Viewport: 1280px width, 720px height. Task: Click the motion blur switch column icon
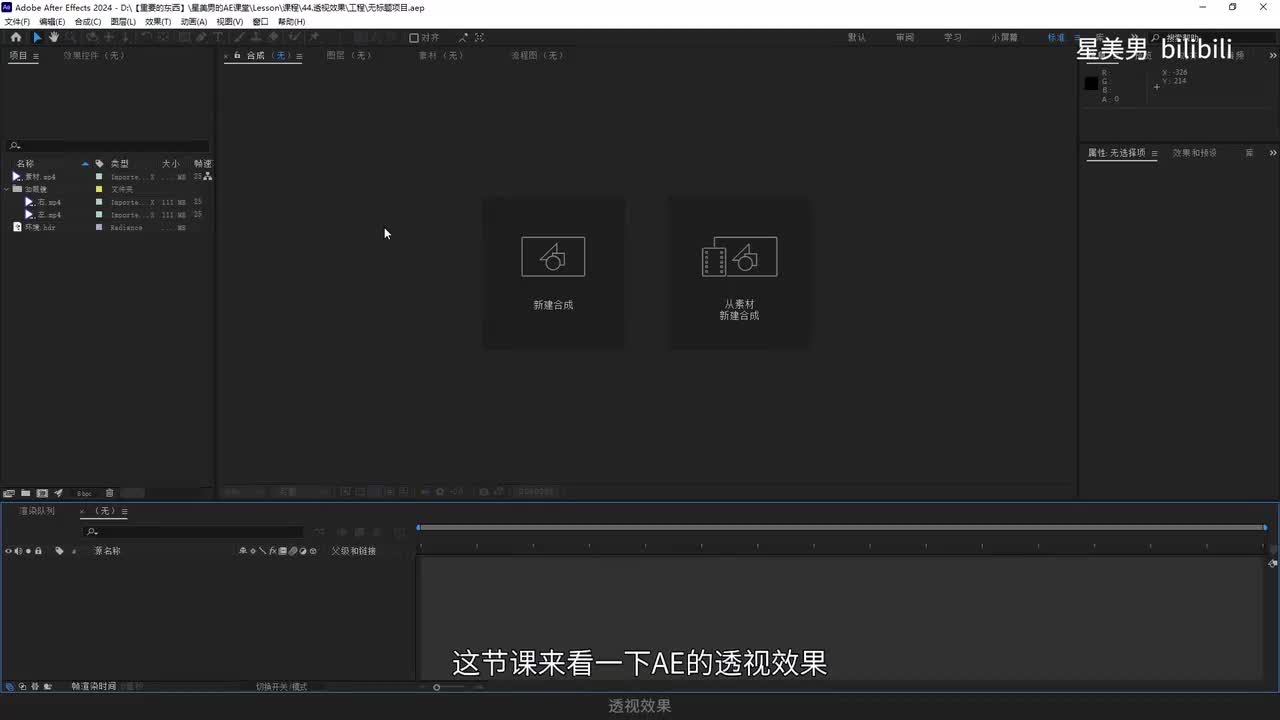click(x=293, y=551)
